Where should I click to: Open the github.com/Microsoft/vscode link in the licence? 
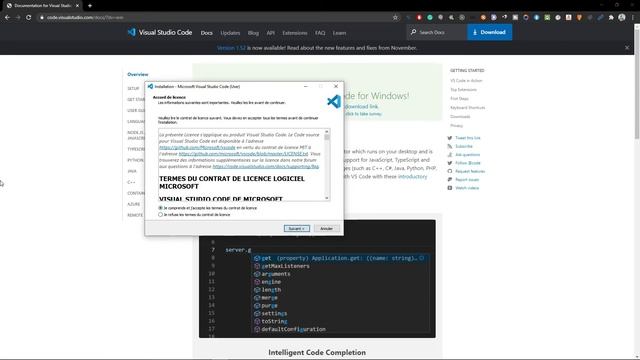coord(197,147)
